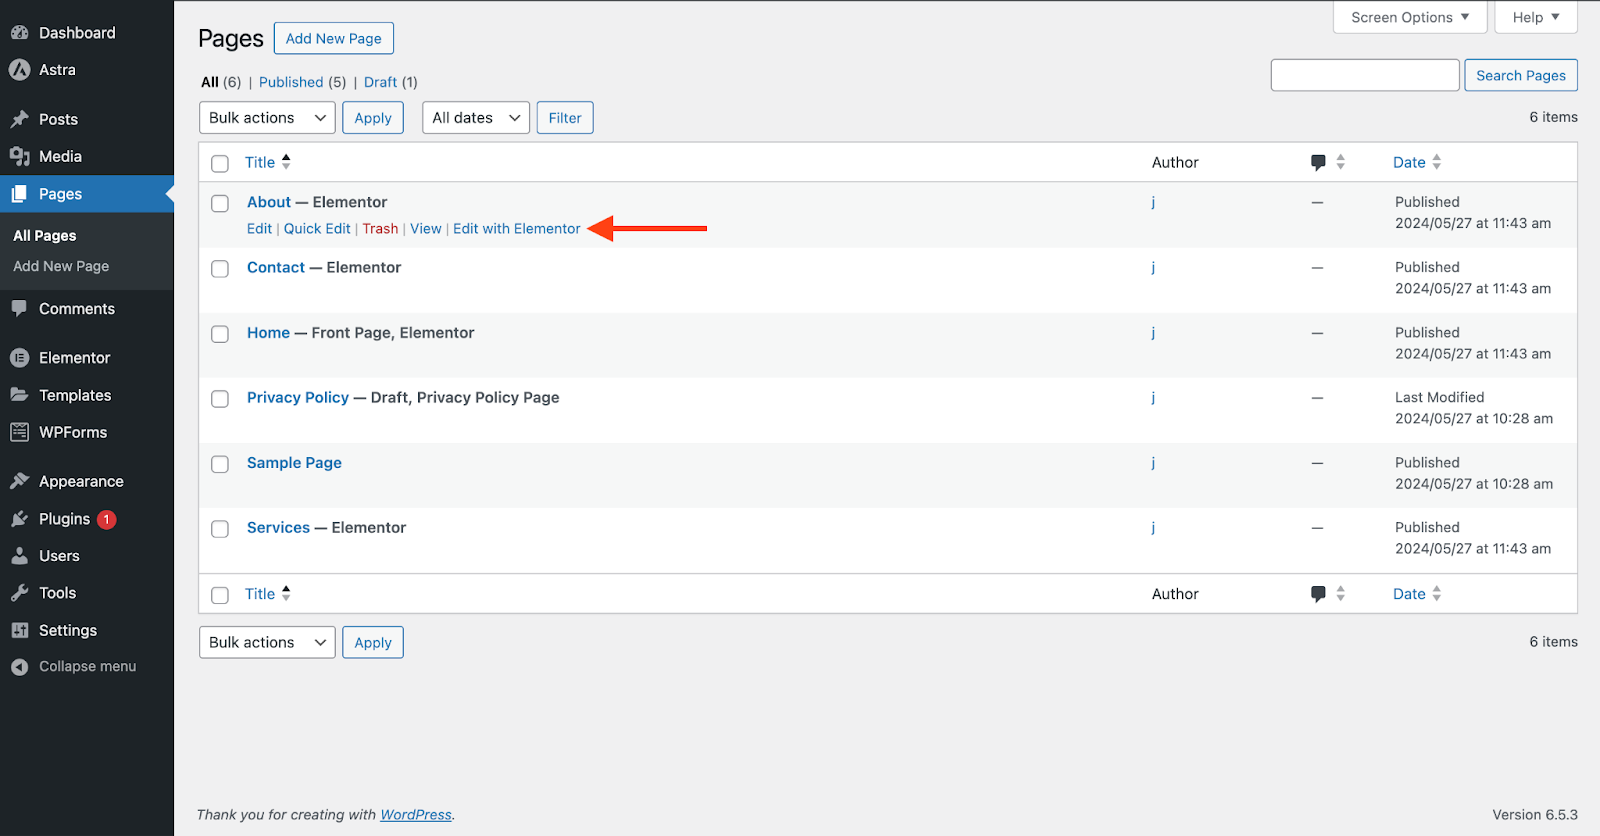This screenshot has height=836, width=1600.
Task: Toggle the select-all checkbox in table header
Action: click(x=220, y=163)
